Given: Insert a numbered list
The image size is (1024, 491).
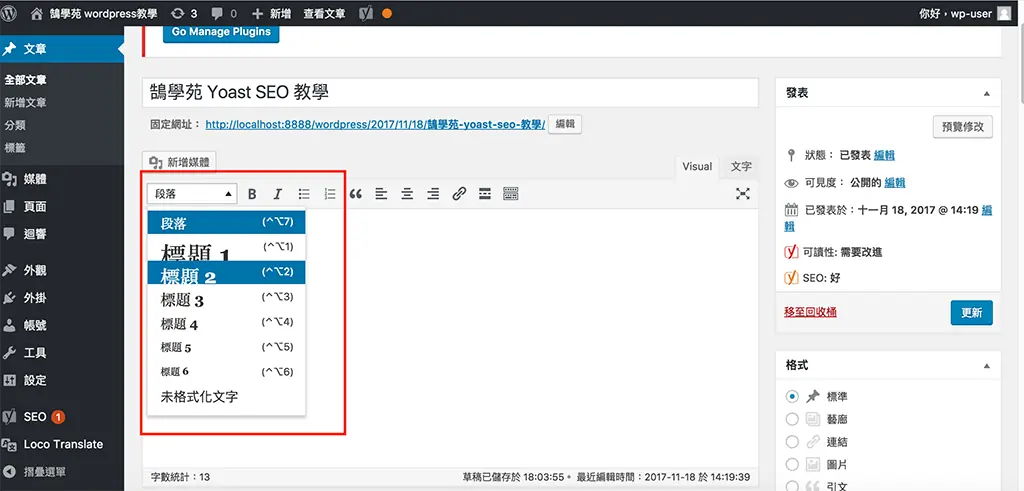Looking at the screenshot, I should pyautogui.click(x=330, y=194).
